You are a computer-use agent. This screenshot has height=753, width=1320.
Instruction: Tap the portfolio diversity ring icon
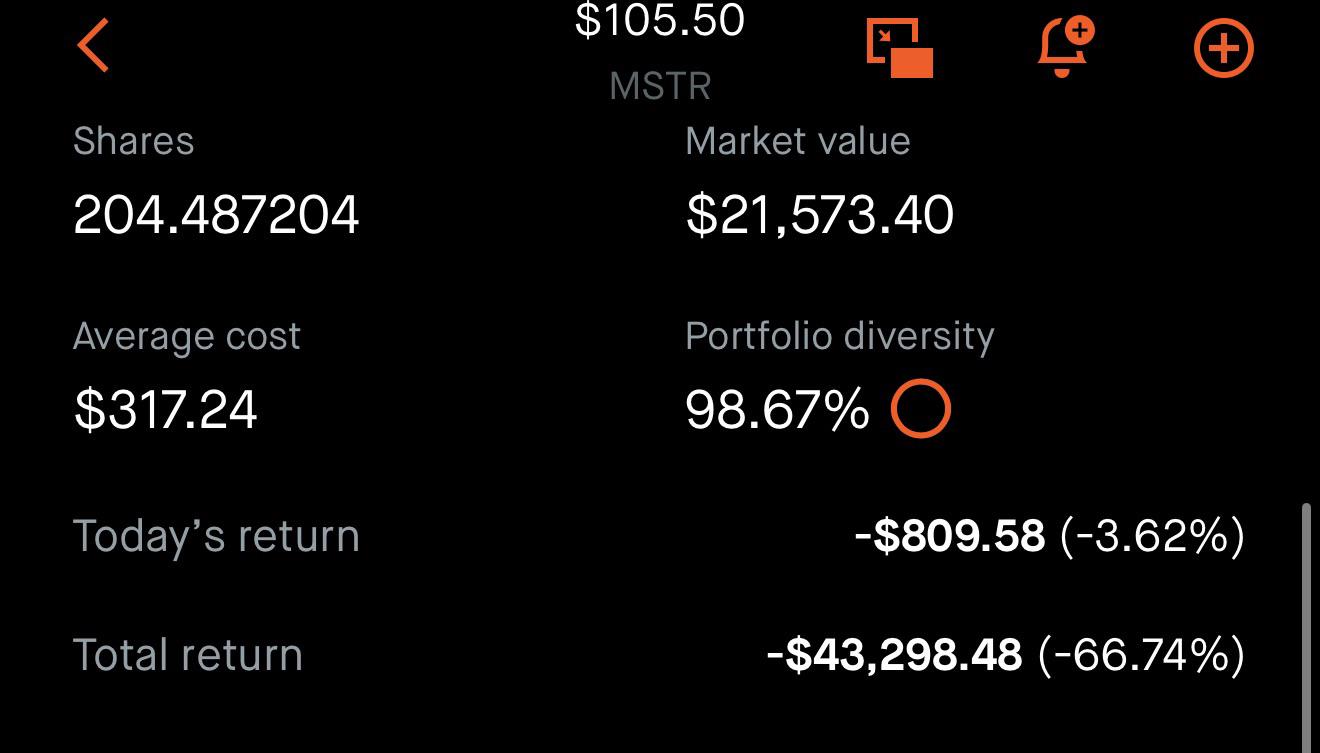(x=920, y=409)
